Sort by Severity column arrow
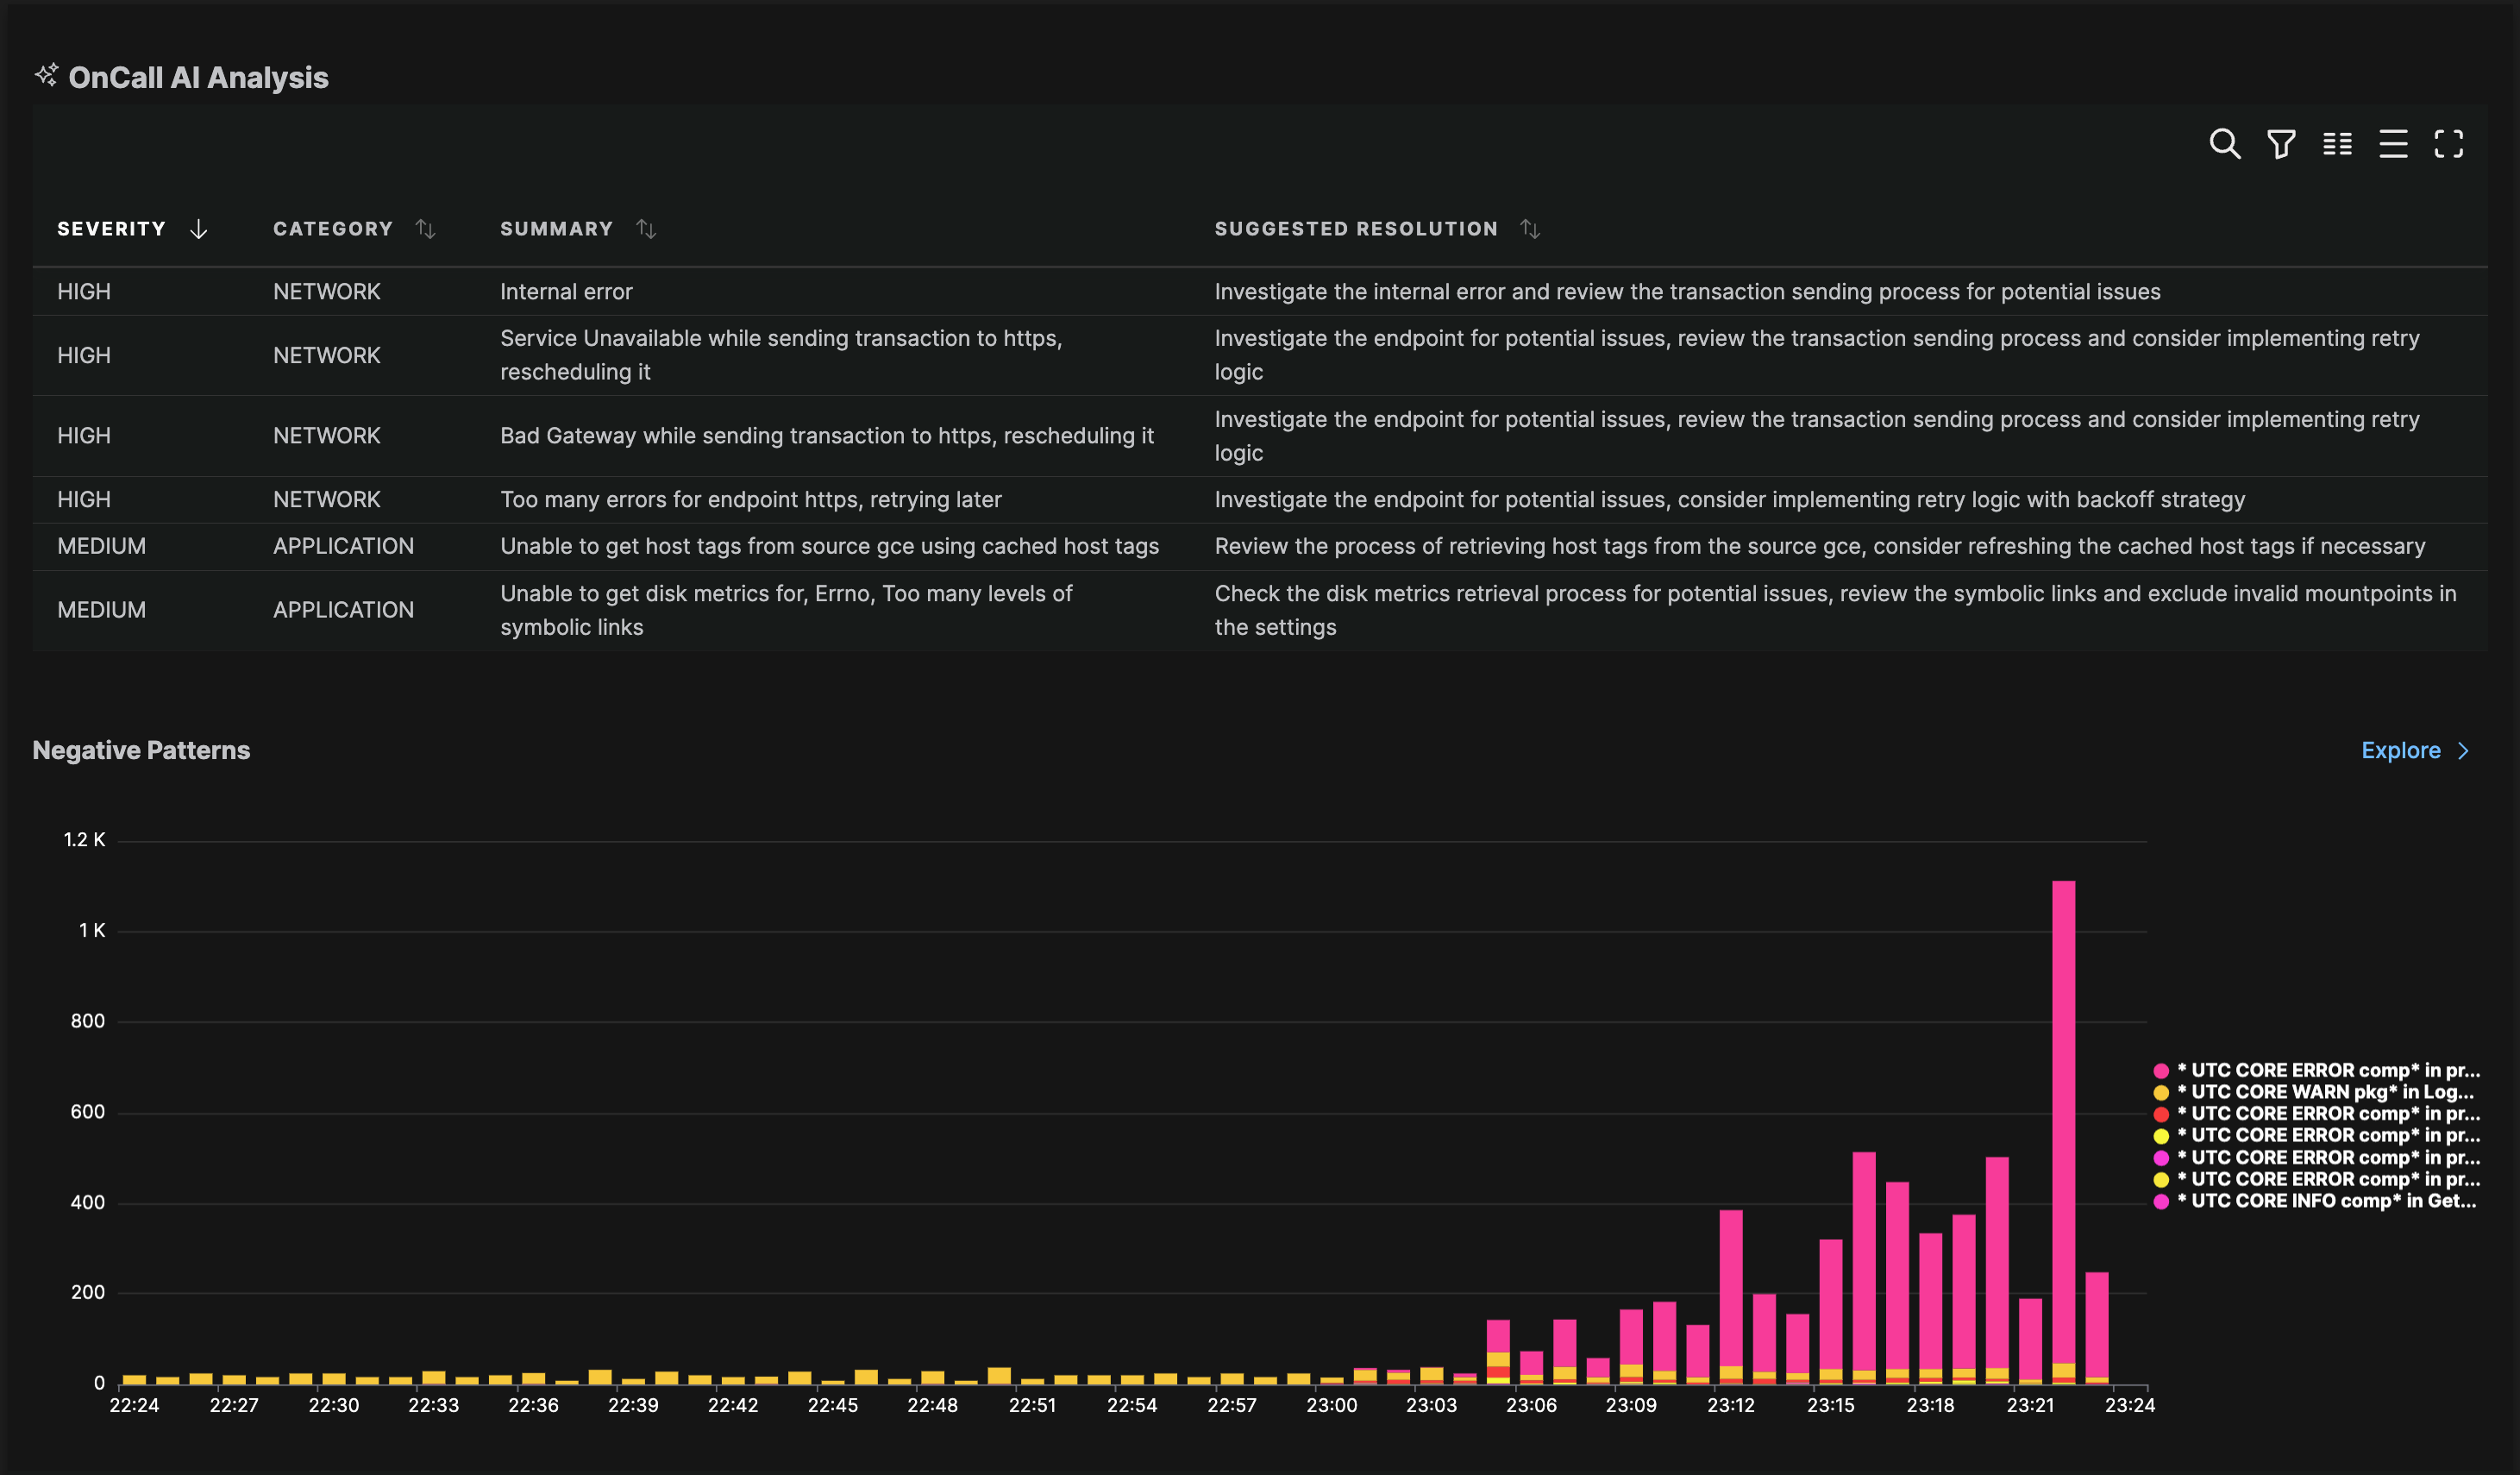The height and width of the screenshot is (1475, 2520). tap(198, 229)
